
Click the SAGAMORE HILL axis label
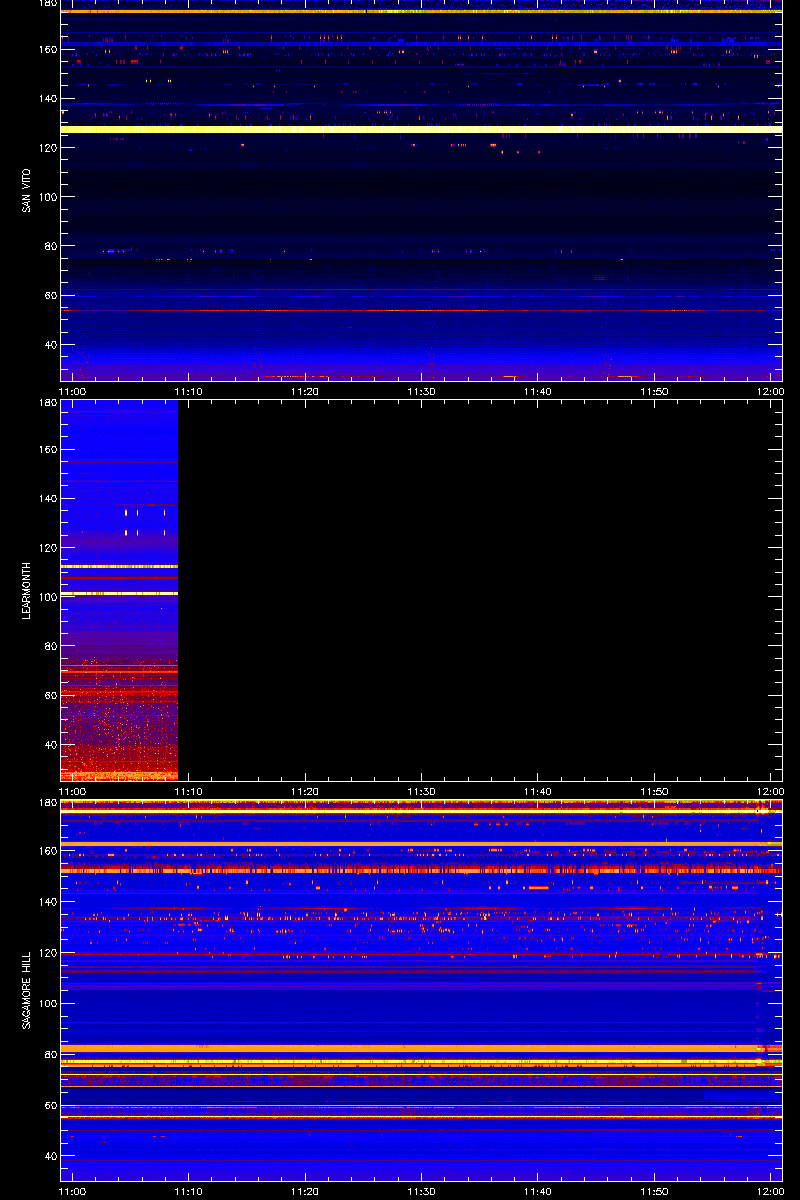[x=27, y=991]
